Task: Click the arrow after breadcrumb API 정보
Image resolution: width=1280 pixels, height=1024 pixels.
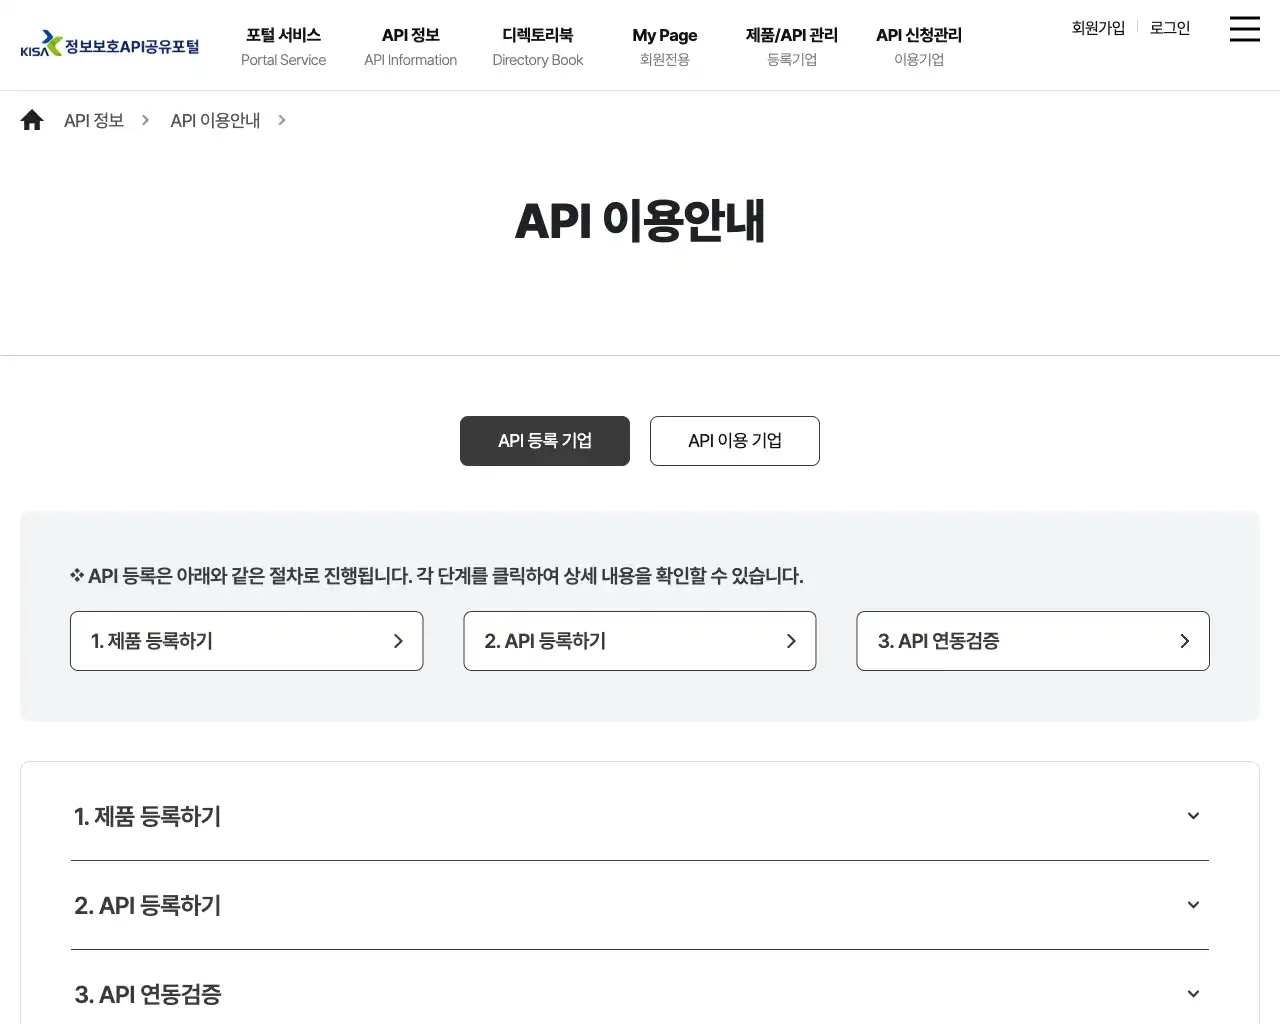Action: [x=145, y=120]
